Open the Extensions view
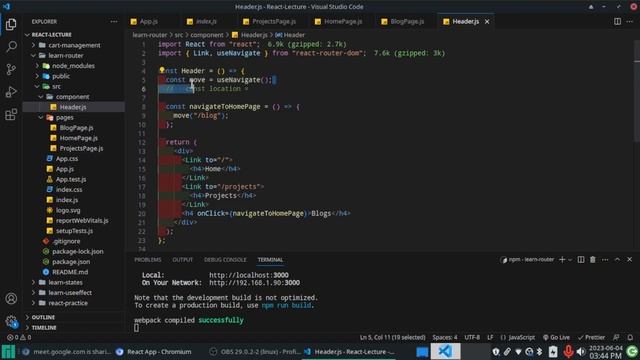This screenshot has height=360, width=640. coord(11,114)
